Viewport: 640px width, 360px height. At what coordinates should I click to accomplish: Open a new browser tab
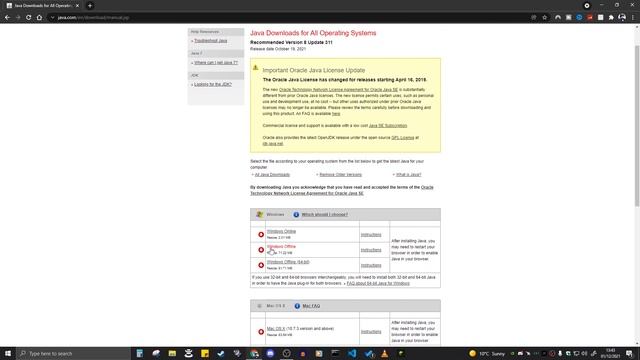click(x=90, y=6)
